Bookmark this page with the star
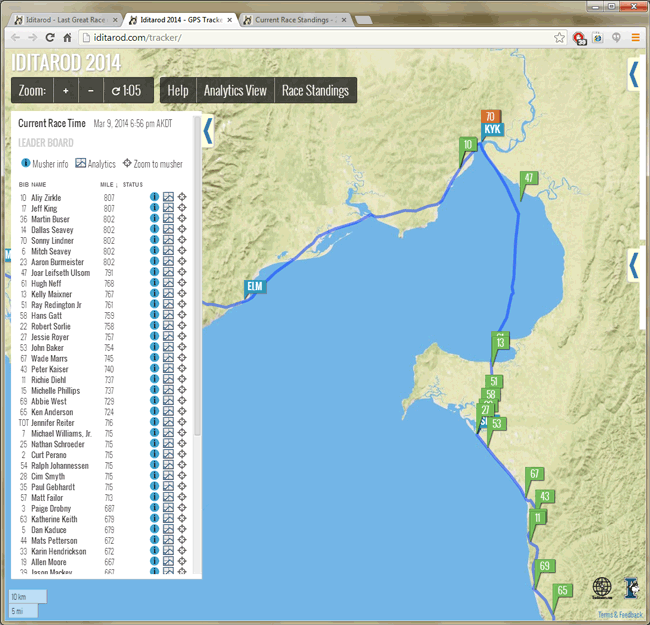 coord(559,38)
